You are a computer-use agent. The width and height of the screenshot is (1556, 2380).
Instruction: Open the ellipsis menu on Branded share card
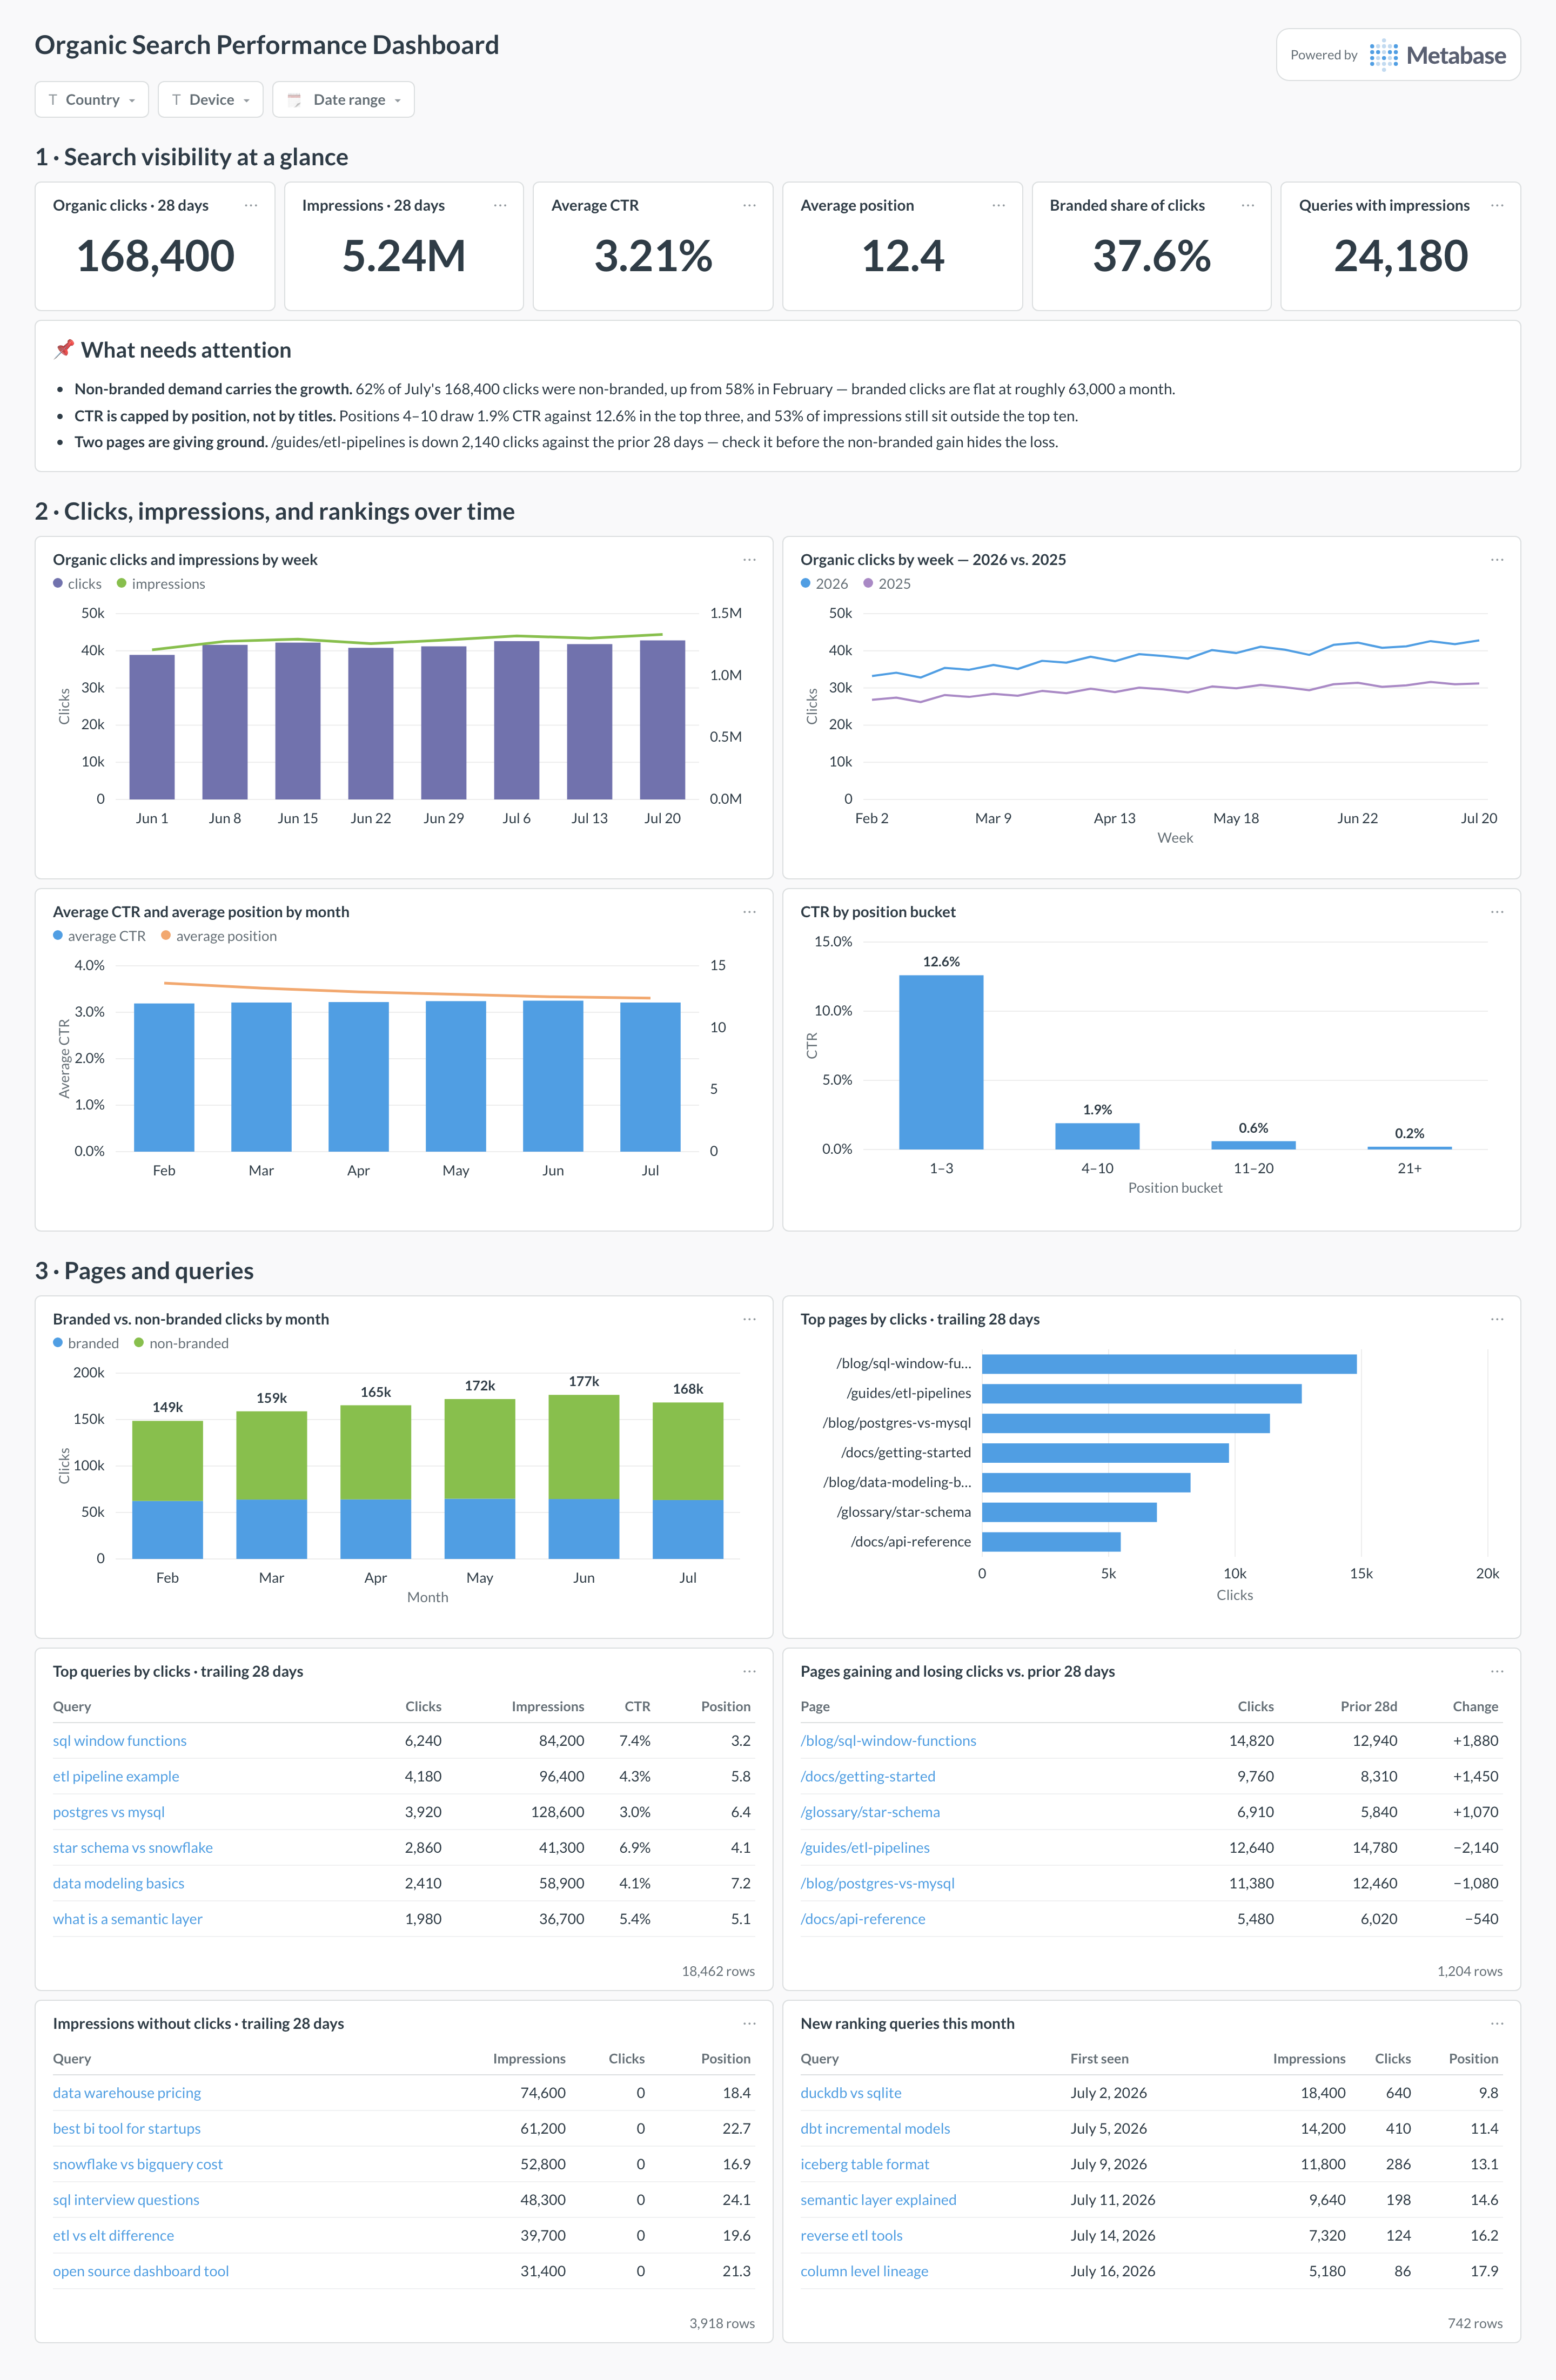1248,205
